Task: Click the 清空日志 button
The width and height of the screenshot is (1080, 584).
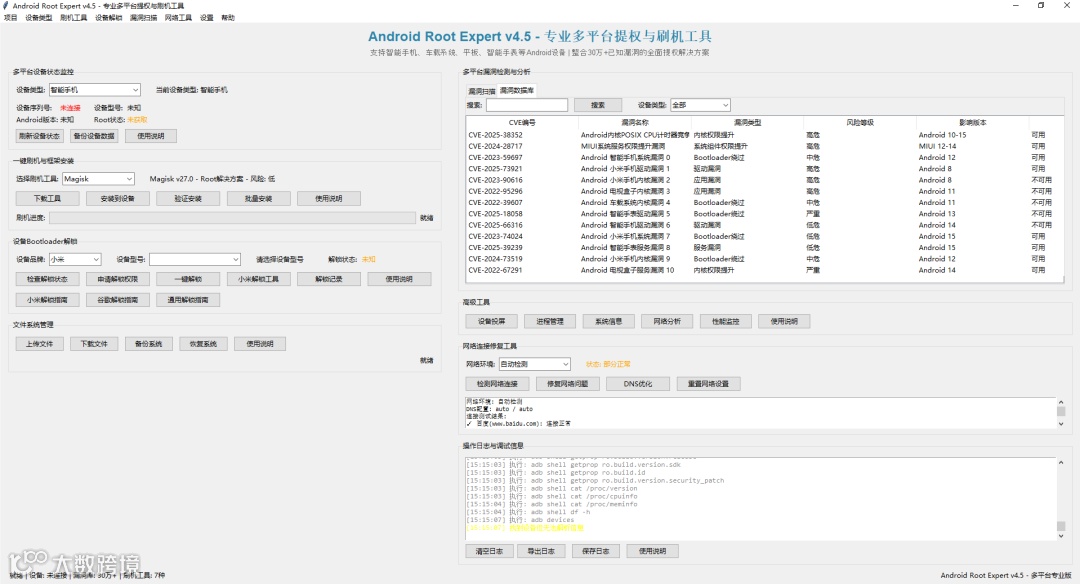Action: coord(489,551)
